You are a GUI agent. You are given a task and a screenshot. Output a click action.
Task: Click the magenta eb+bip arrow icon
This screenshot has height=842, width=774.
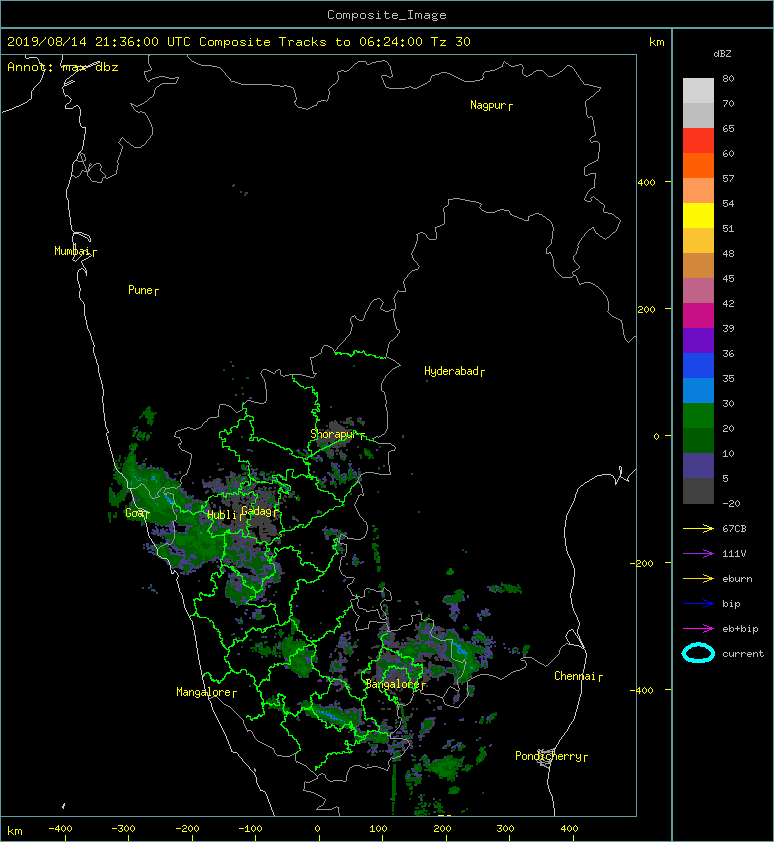(x=698, y=629)
